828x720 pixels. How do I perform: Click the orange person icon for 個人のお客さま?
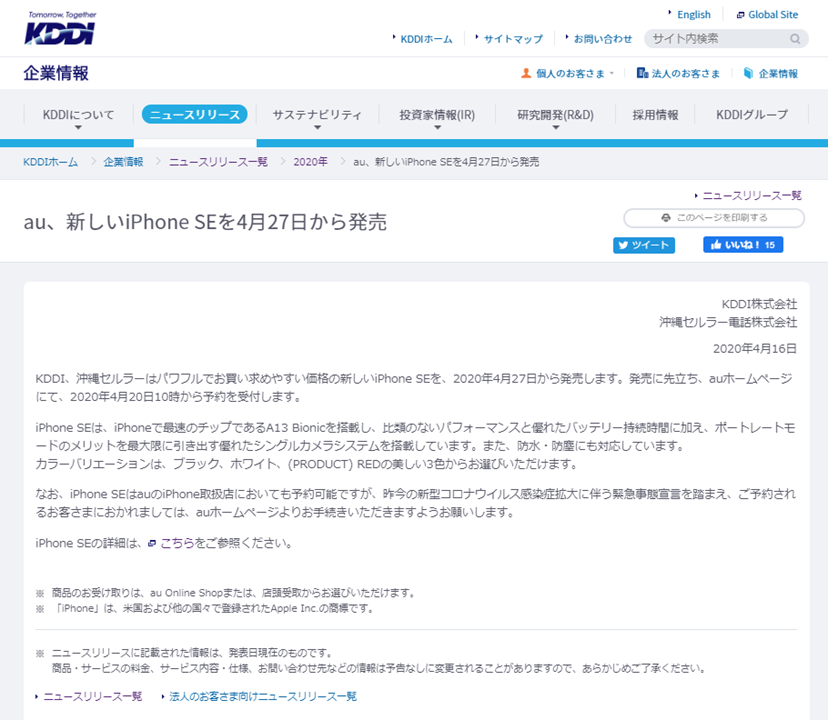526,73
